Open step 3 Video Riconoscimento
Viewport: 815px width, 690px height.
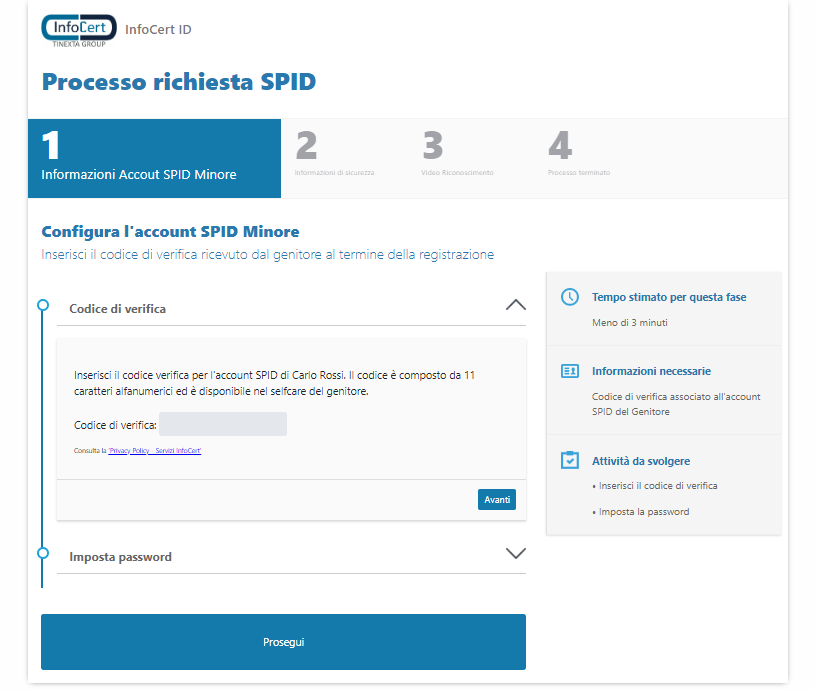coord(457,158)
